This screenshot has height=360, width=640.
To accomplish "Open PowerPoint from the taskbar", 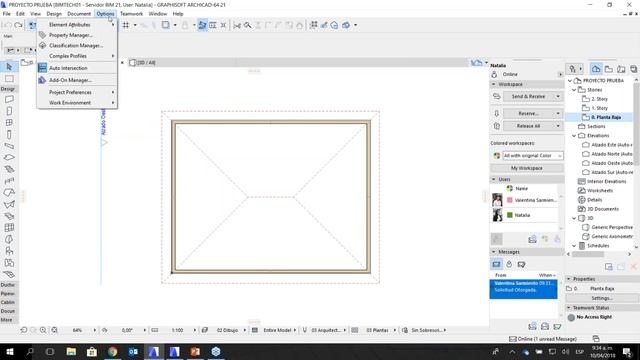I will click(x=195, y=351).
